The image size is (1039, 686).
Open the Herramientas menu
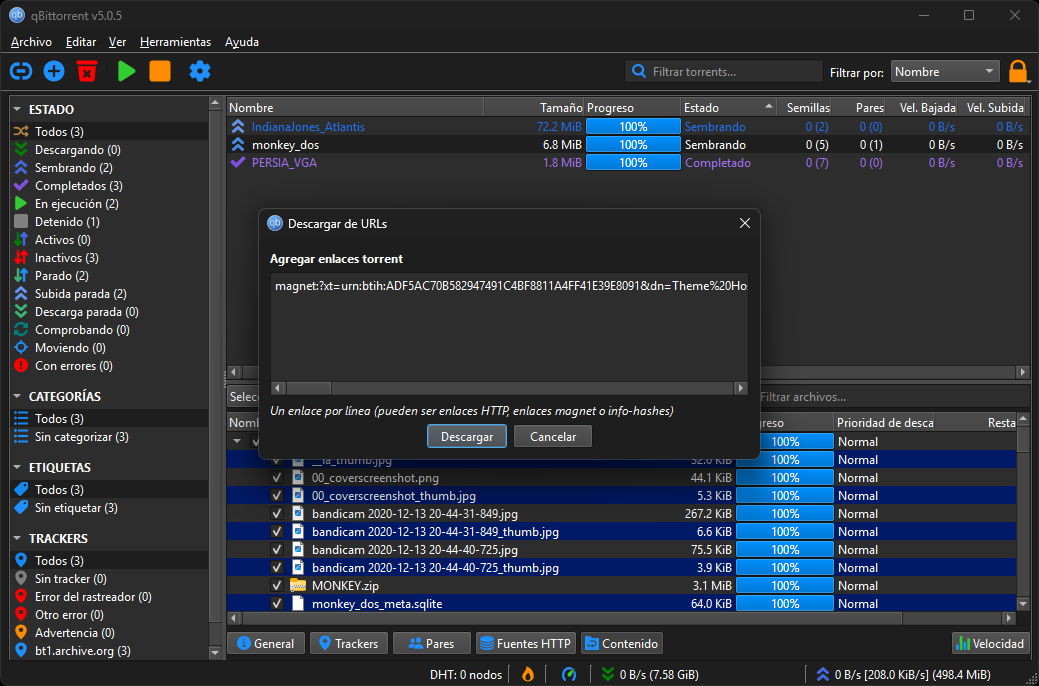tap(175, 42)
